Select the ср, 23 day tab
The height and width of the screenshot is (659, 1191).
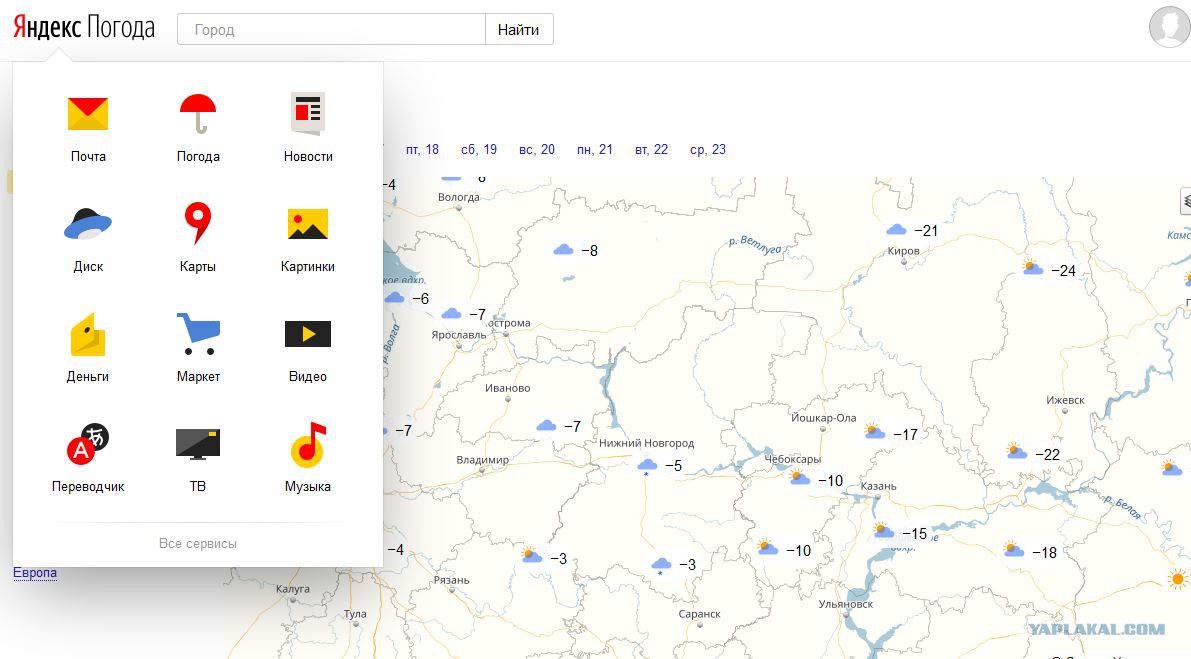[708, 150]
